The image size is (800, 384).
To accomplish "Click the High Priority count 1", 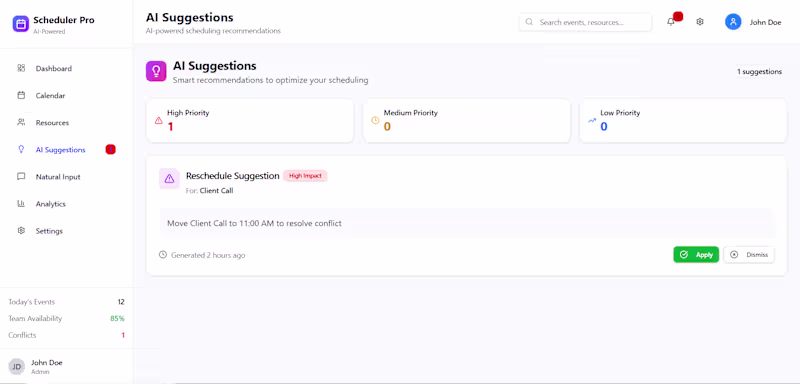I will (170, 127).
